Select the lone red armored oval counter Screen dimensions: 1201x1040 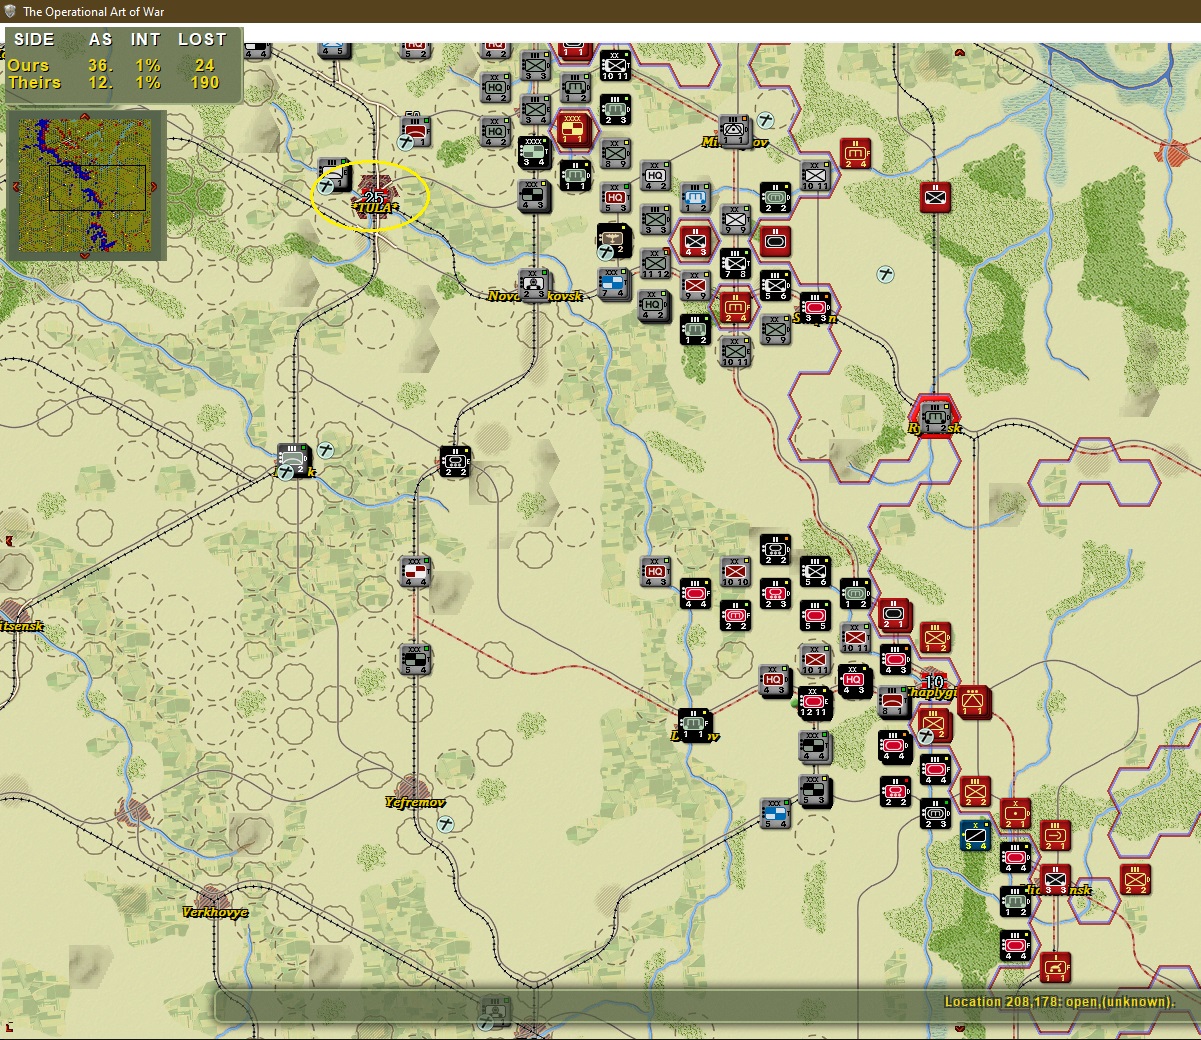[x=775, y=241]
